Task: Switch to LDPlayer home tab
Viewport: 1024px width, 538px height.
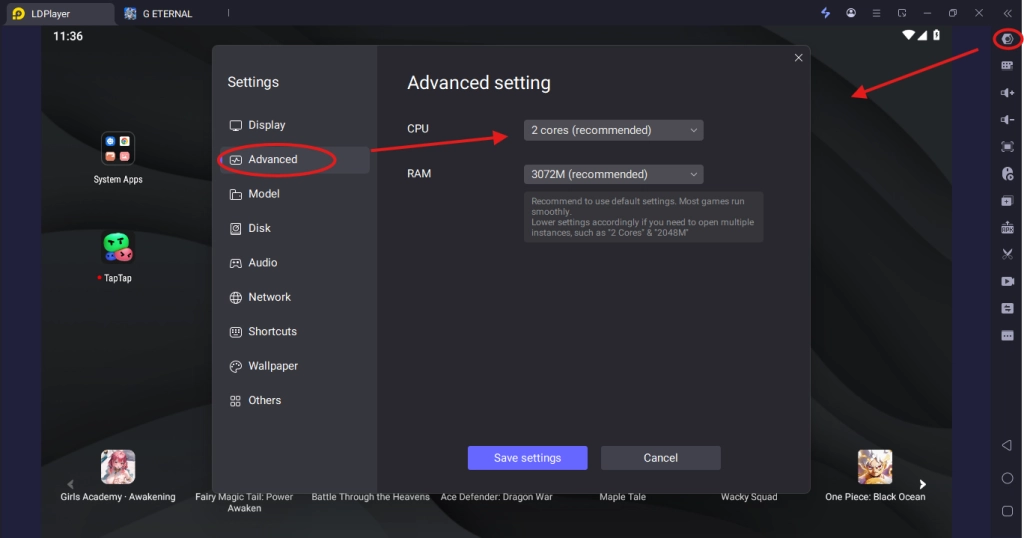Action: pos(59,14)
